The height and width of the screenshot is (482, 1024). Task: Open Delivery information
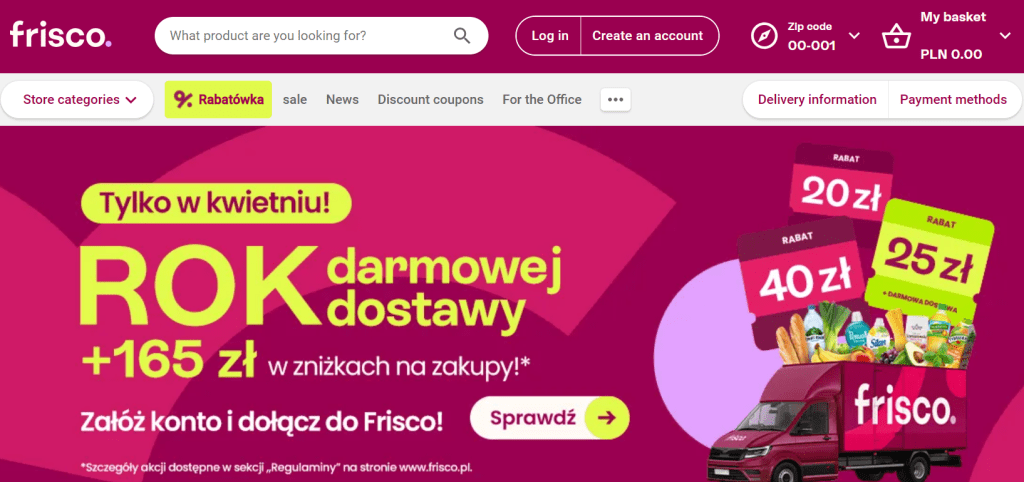tap(817, 100)
